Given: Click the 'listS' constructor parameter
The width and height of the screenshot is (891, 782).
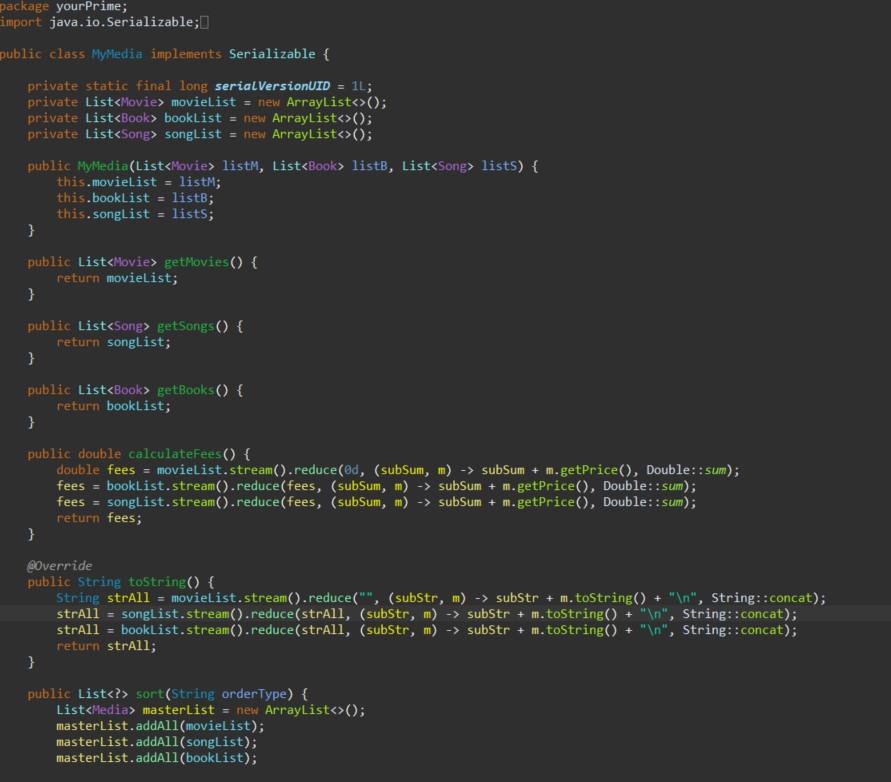Looking at the screenshot, I should coord(499,166).
